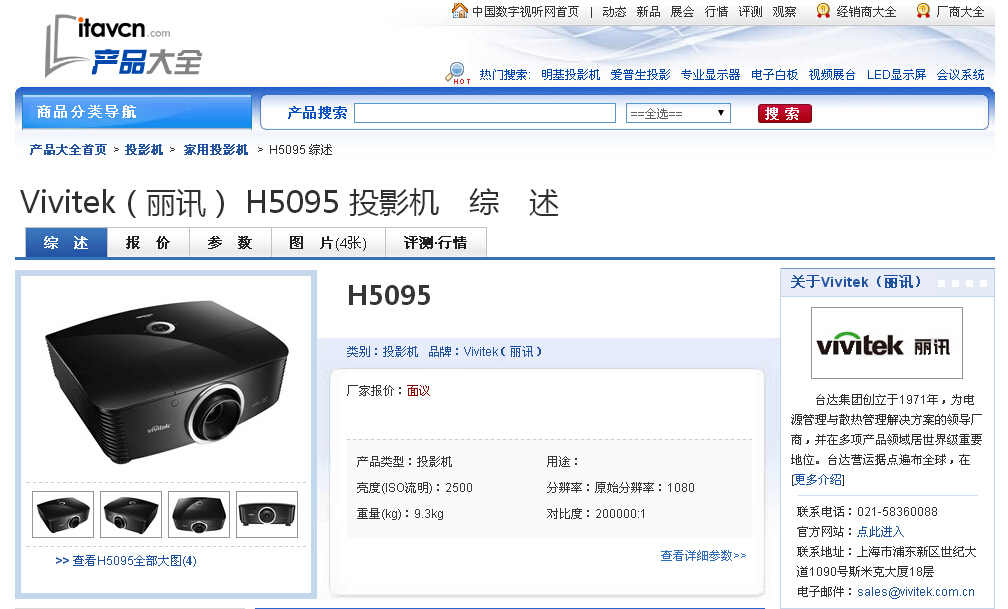
Task: Select the third projector thumbnail
Action: (x=199, y=514)
